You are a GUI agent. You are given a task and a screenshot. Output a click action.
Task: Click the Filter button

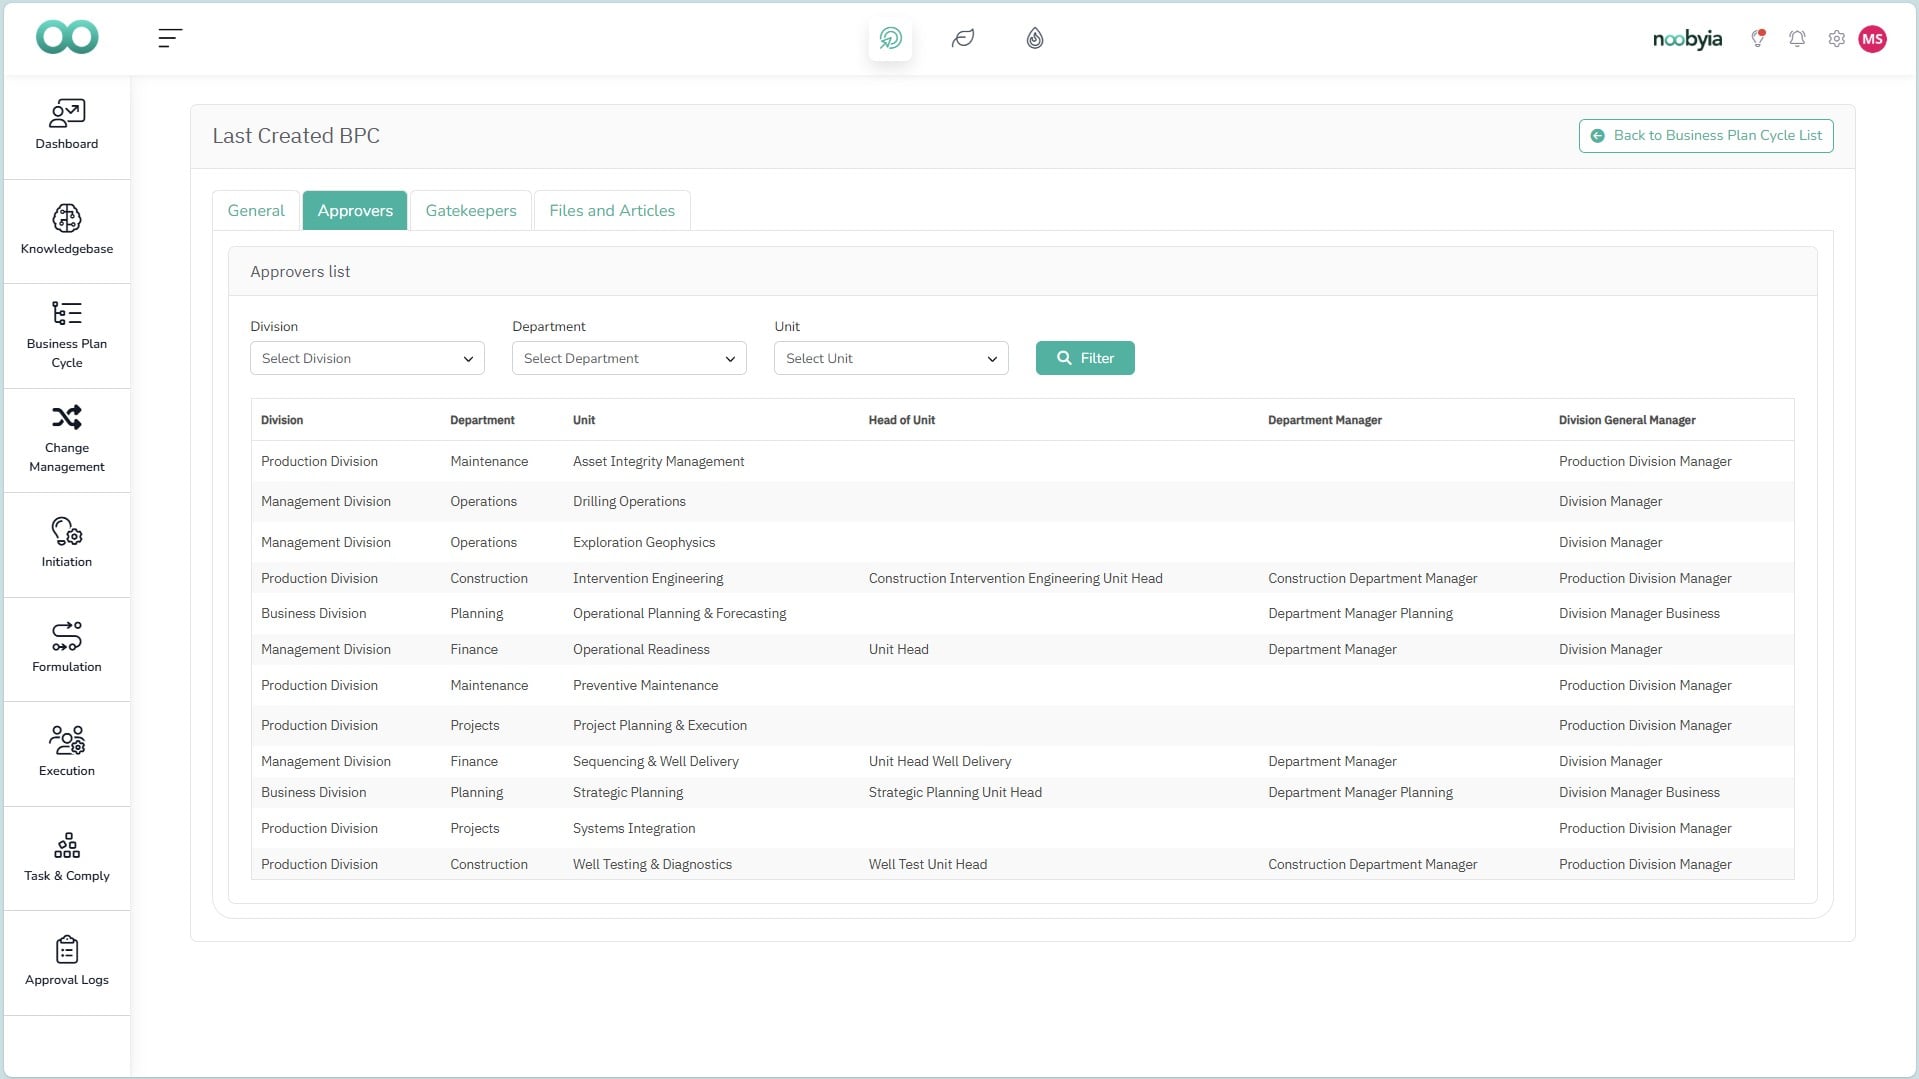point(1085,358)
